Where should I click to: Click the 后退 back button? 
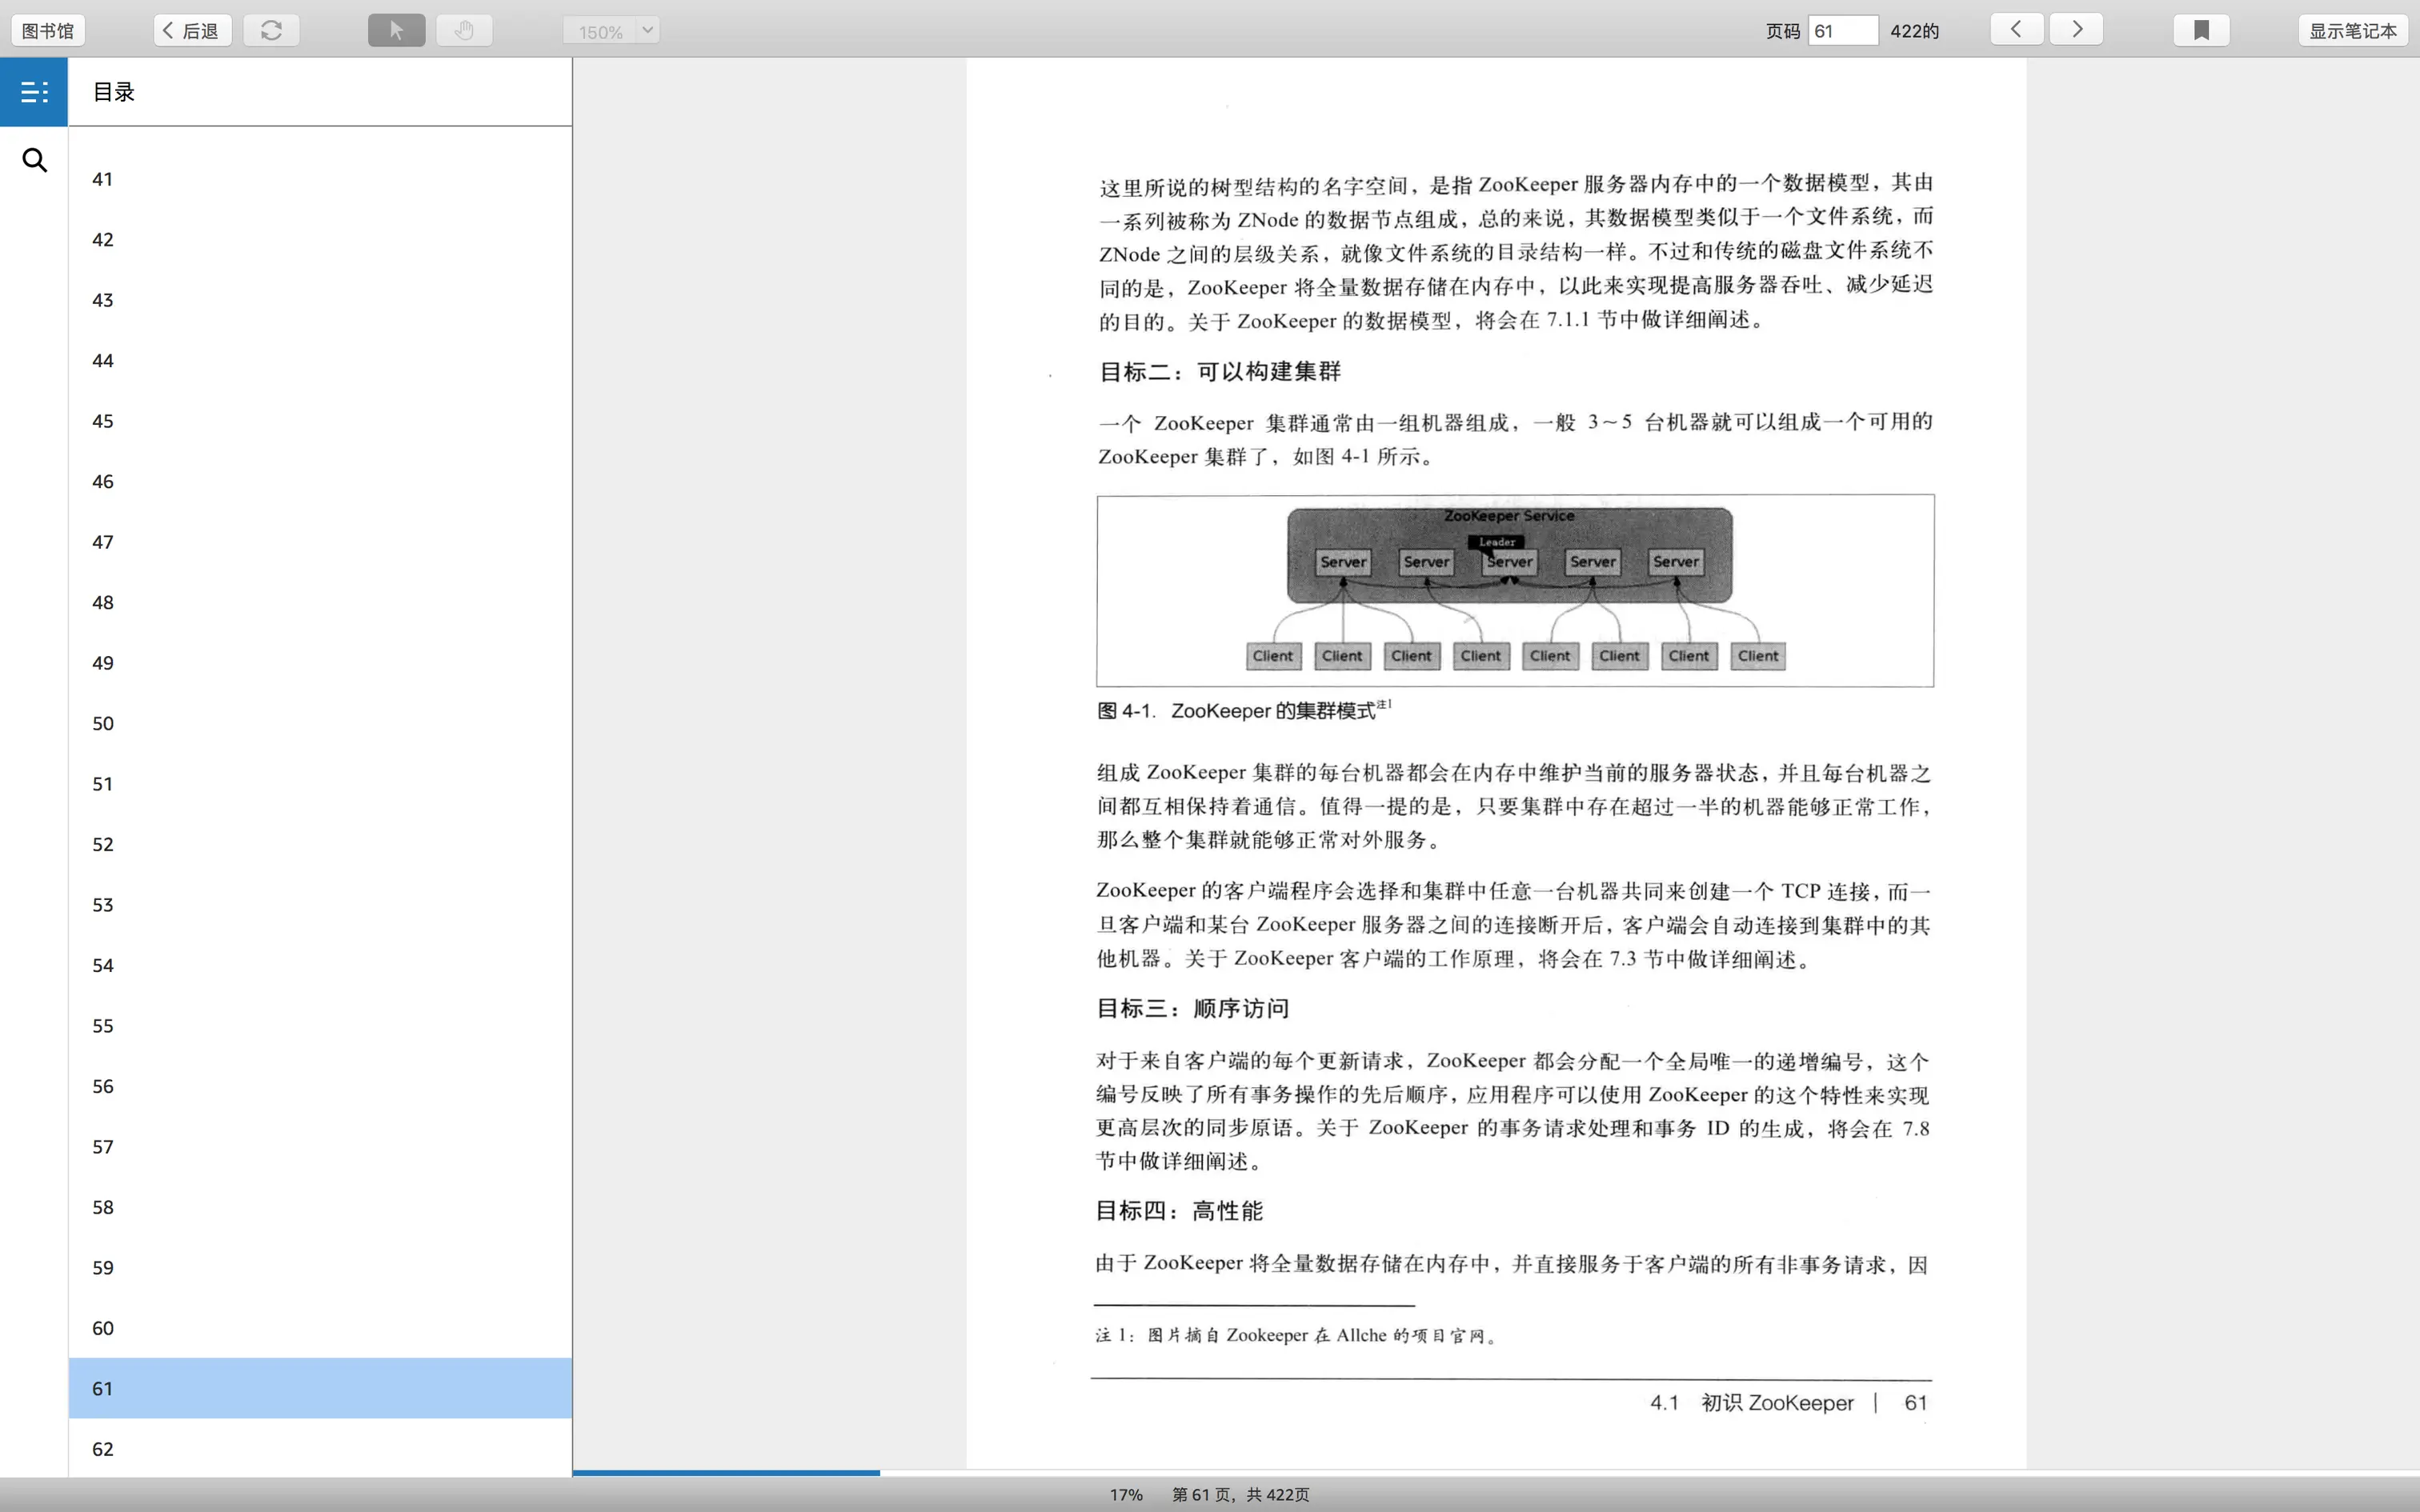click(192, 31)
